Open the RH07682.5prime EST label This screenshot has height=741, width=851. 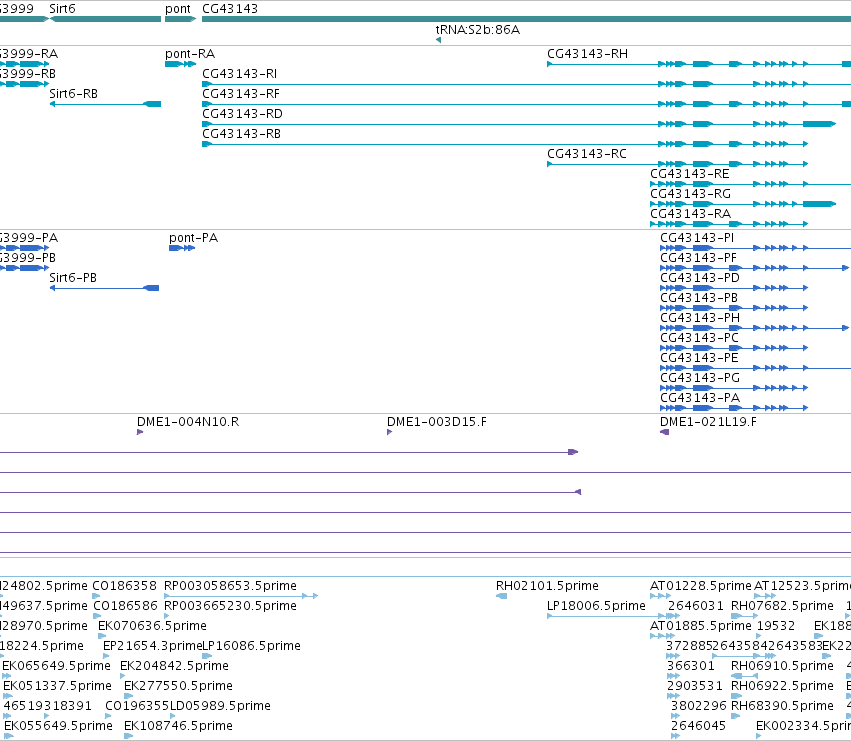782,606
